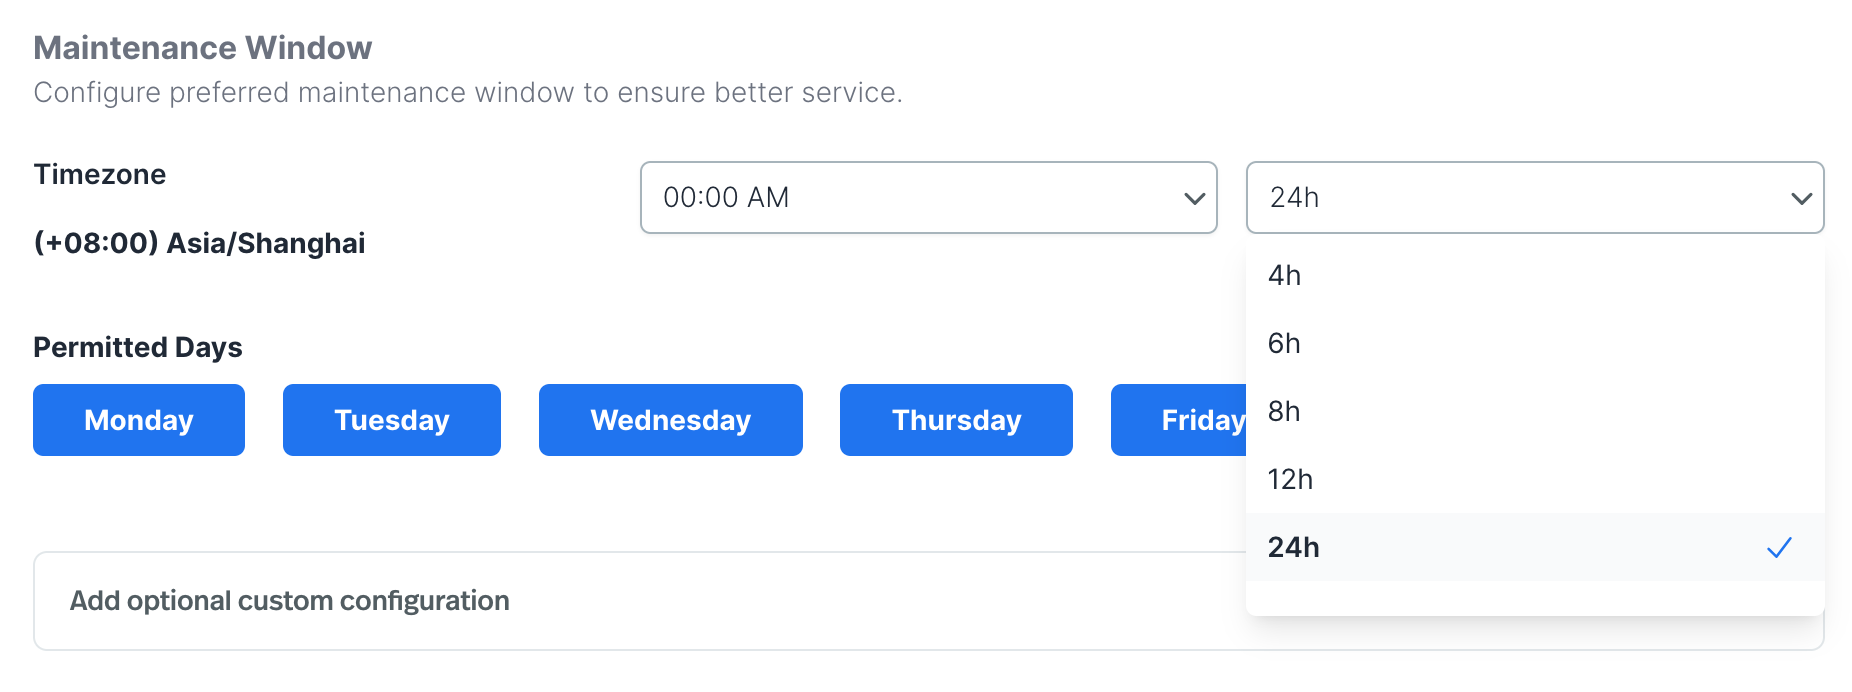Click the Permitted Days label

(138, 347)
